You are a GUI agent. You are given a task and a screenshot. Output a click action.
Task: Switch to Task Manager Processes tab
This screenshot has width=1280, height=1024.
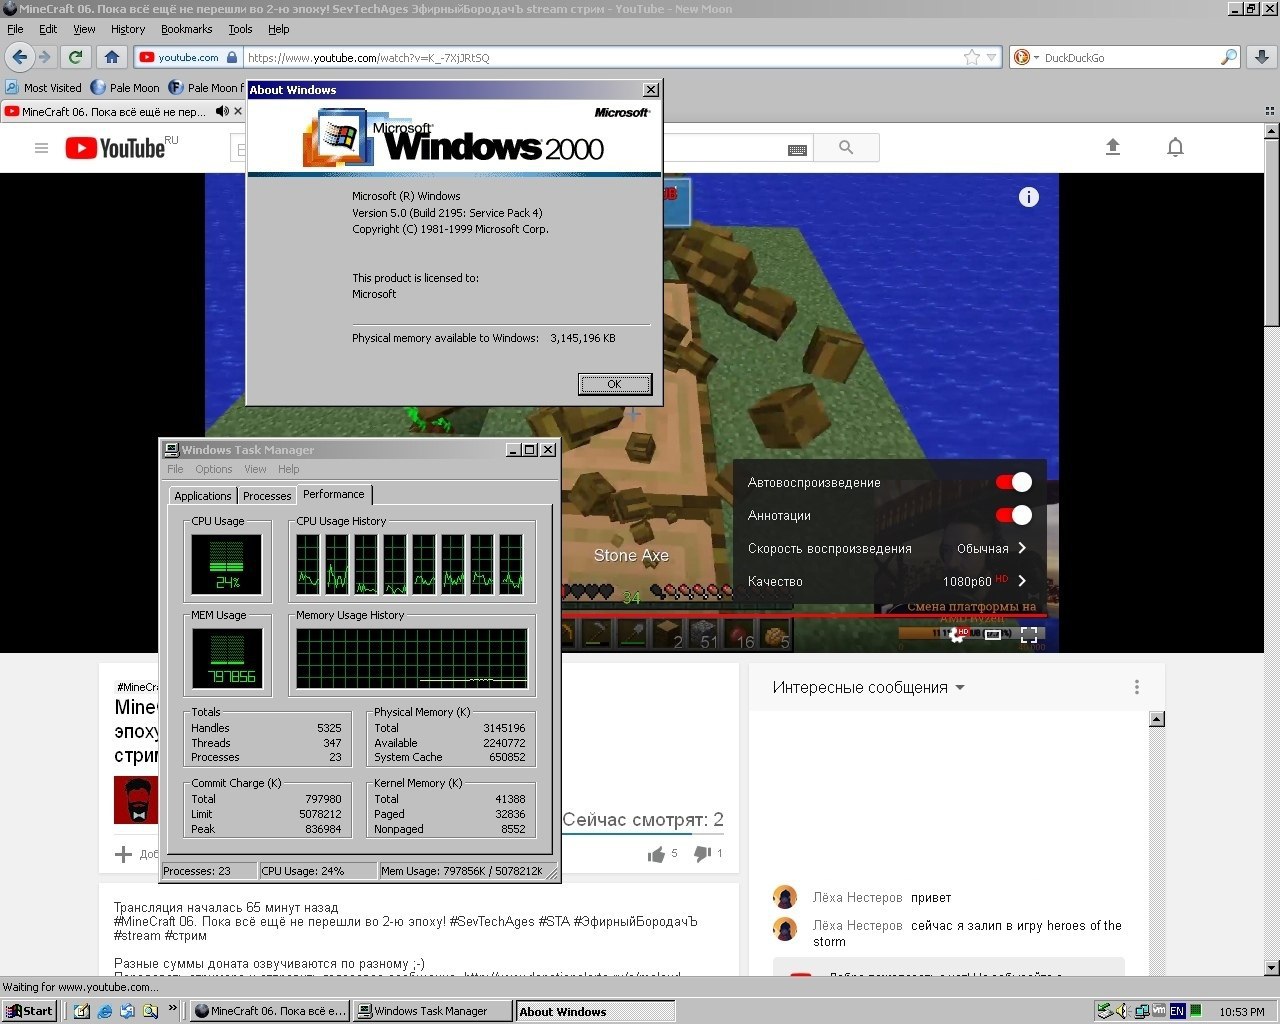coord(267,495)
